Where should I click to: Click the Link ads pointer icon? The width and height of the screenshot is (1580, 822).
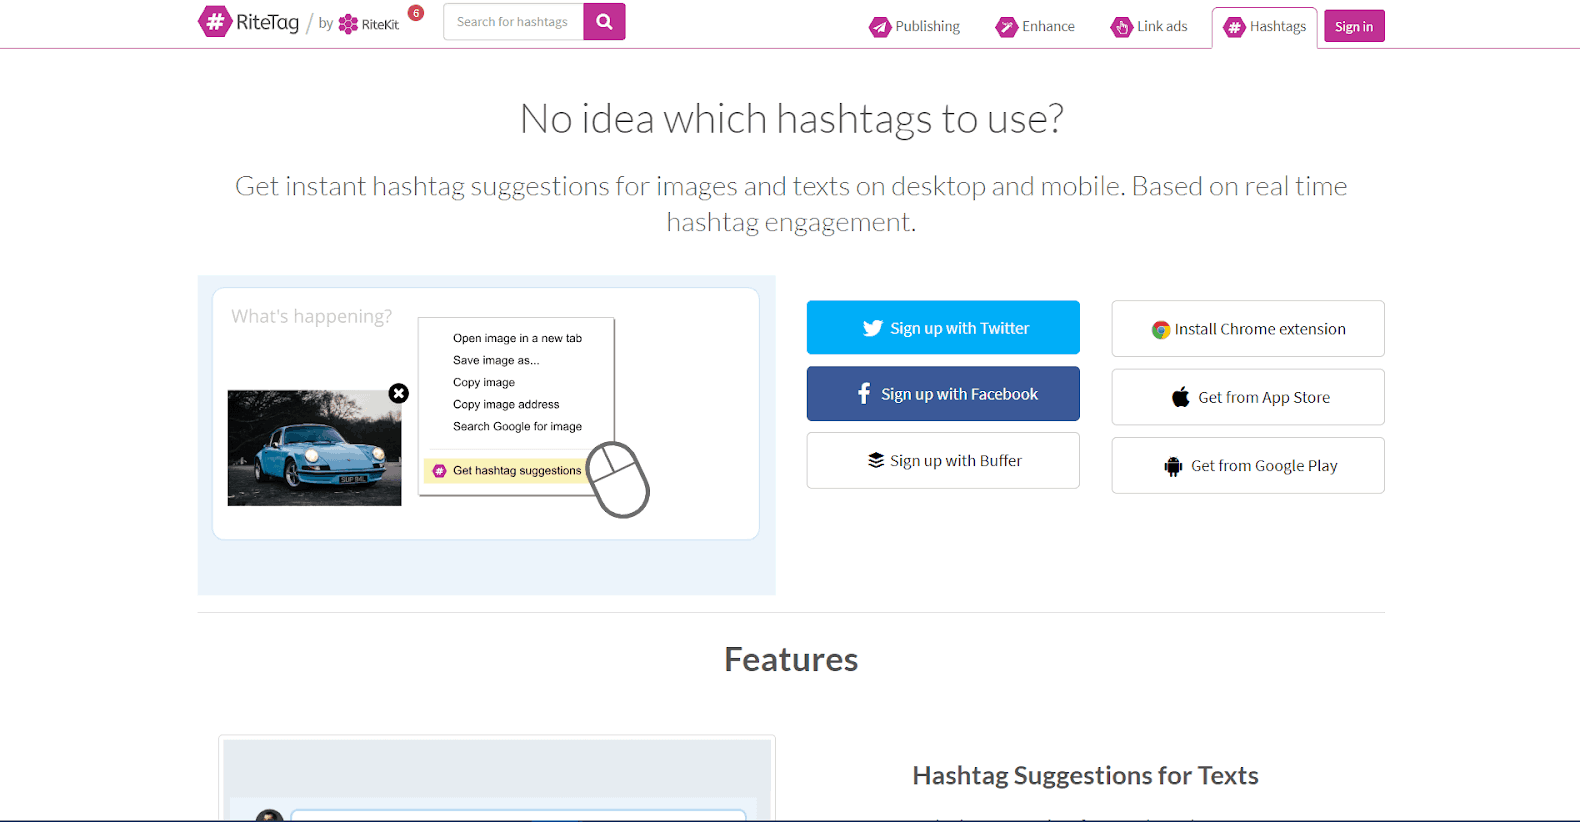(x=1121, y=27)
